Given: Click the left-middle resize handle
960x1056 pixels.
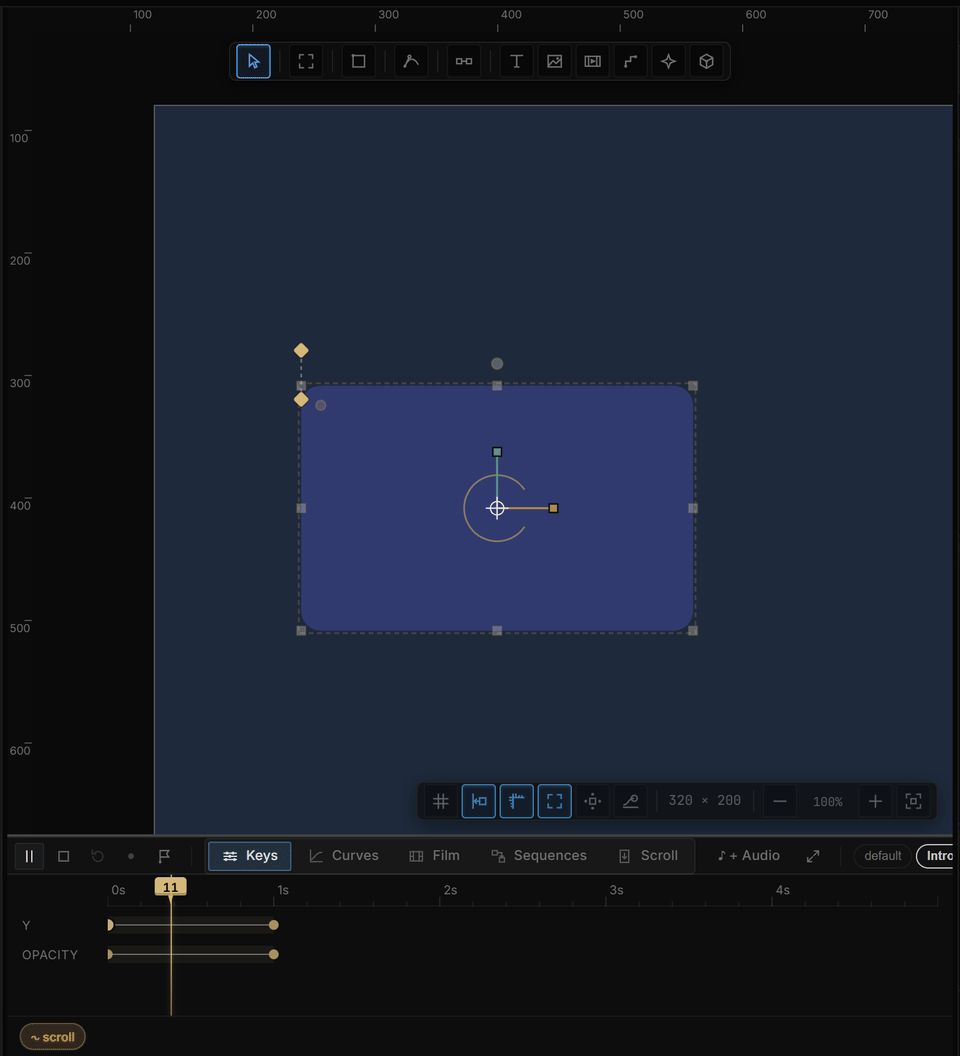Looking at the screenshot, I should (301, 508).
